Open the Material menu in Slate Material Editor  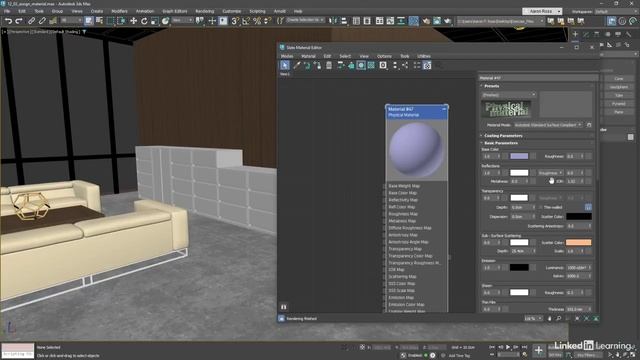click(308, 56)
